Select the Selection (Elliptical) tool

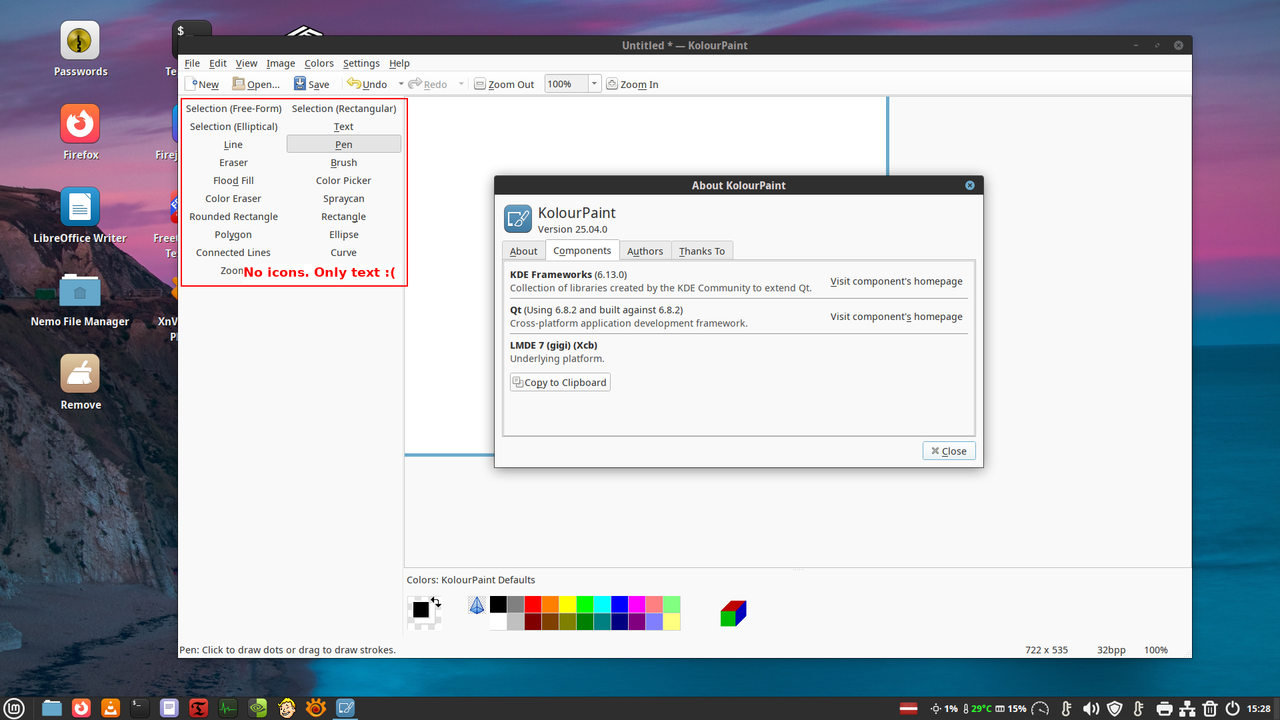233,126
